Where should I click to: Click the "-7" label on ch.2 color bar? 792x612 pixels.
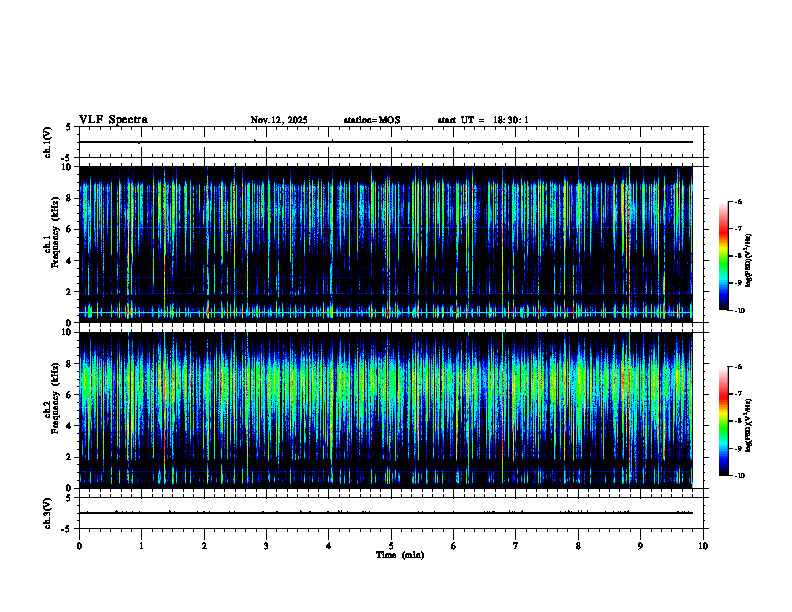pos(738,394)
